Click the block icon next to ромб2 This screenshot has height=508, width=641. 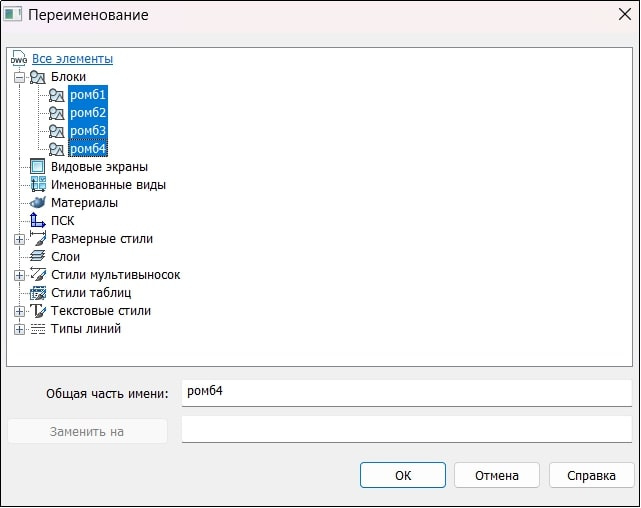56,113
